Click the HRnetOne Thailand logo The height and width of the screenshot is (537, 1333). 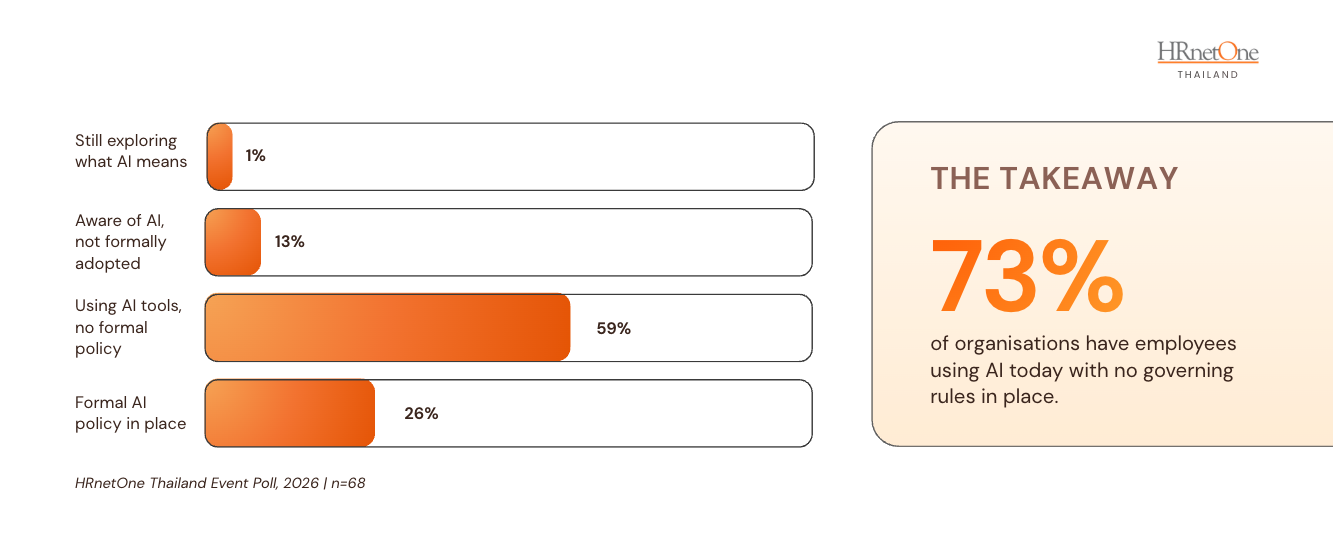[1207, 60]
